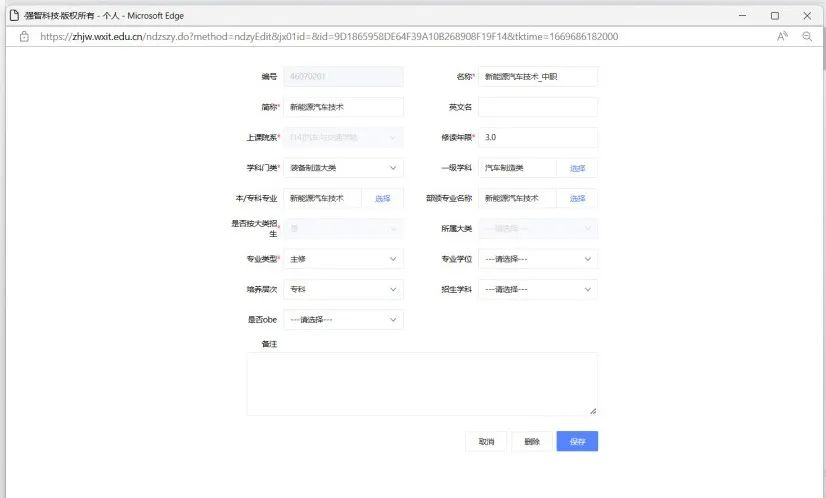The image size is (826, 498).
Task: Click 选择 link next to 本/专科专业
Action: (x=382, y=198)
